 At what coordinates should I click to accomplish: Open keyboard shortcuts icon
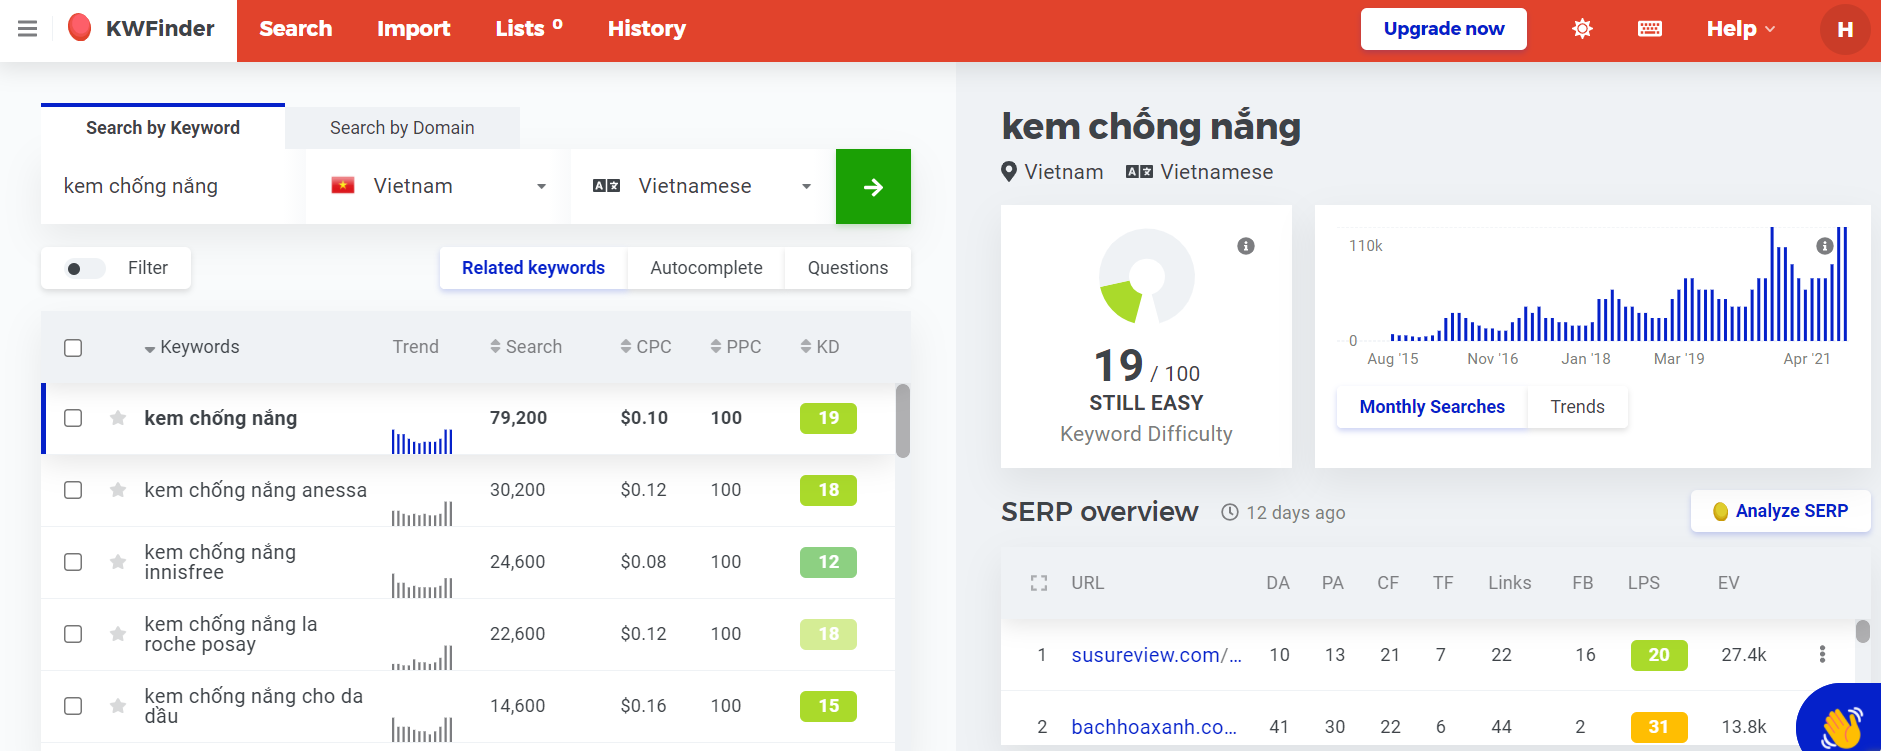click(x=1650, y=29)
